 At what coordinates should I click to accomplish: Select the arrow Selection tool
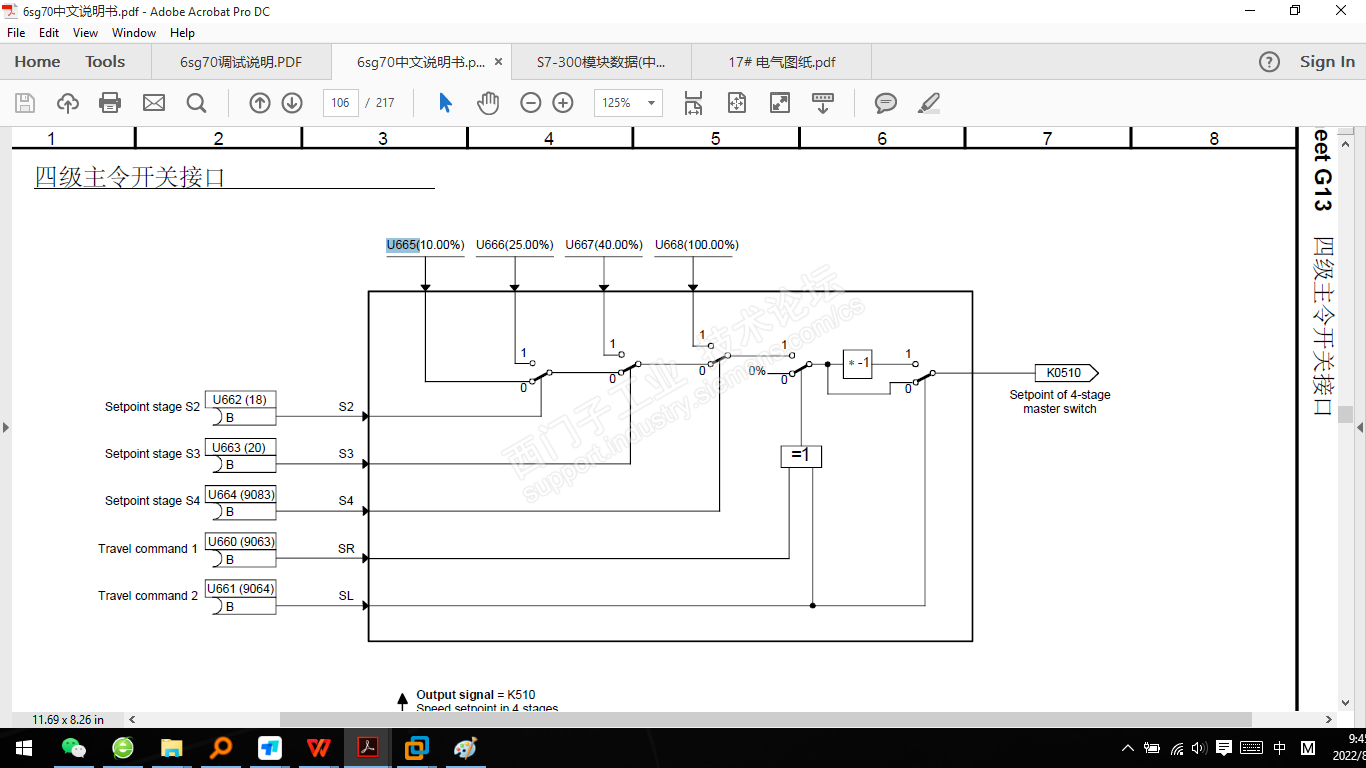pos(446,103)
